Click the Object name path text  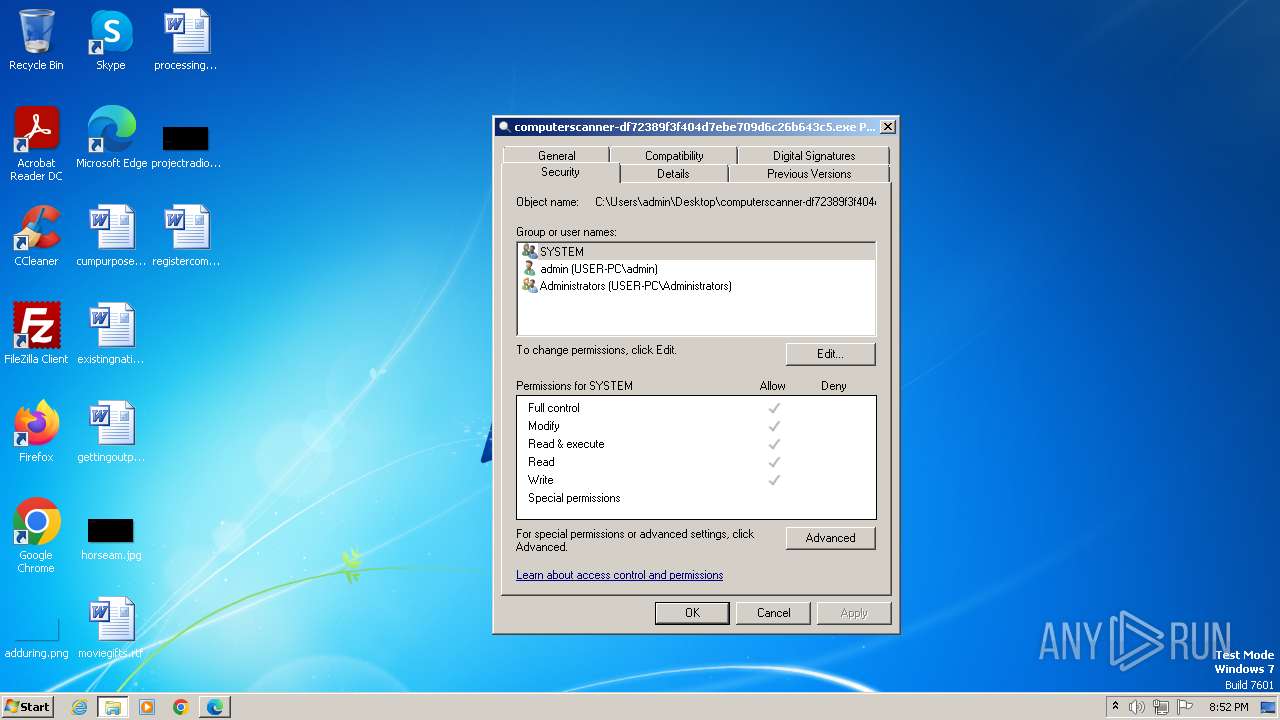(735, 202)
